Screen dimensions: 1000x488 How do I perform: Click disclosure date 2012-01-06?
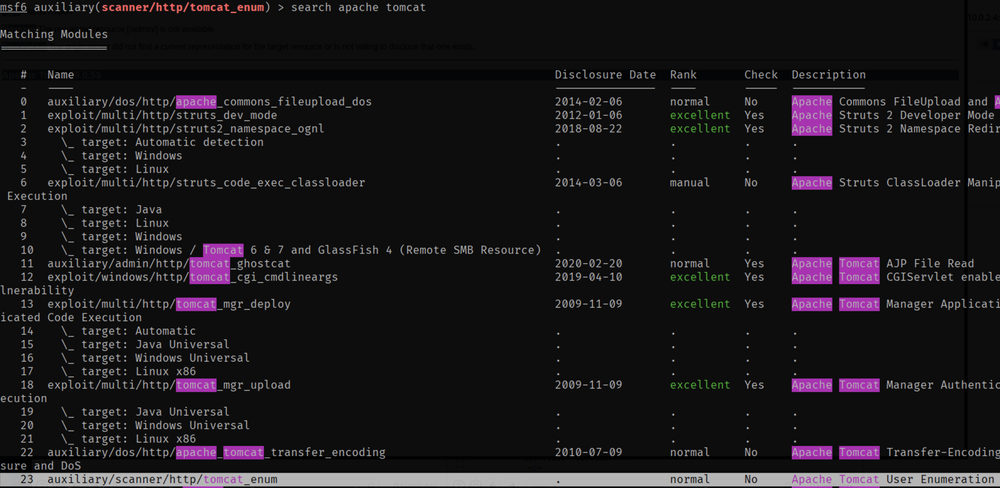coord(589,115)
